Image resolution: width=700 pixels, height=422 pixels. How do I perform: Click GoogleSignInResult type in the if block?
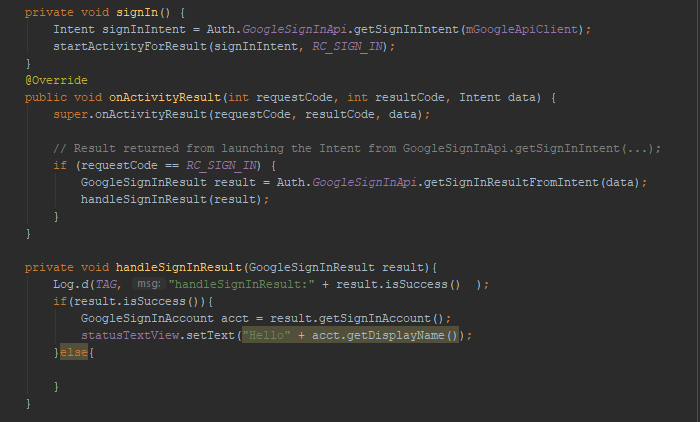click(144, 182)
